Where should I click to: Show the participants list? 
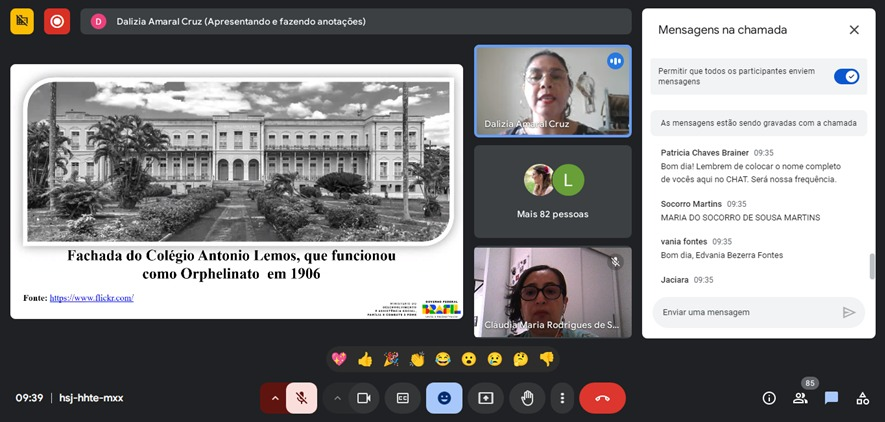[x=800, y=398]
